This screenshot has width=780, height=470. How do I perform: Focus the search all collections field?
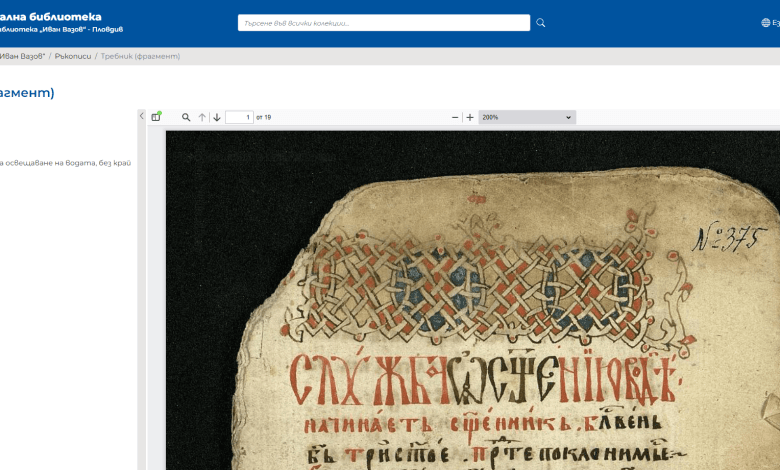(384, 23)
